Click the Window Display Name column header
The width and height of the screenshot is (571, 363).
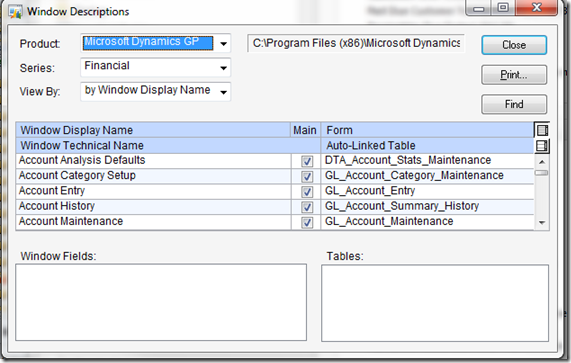click(153, 130)
